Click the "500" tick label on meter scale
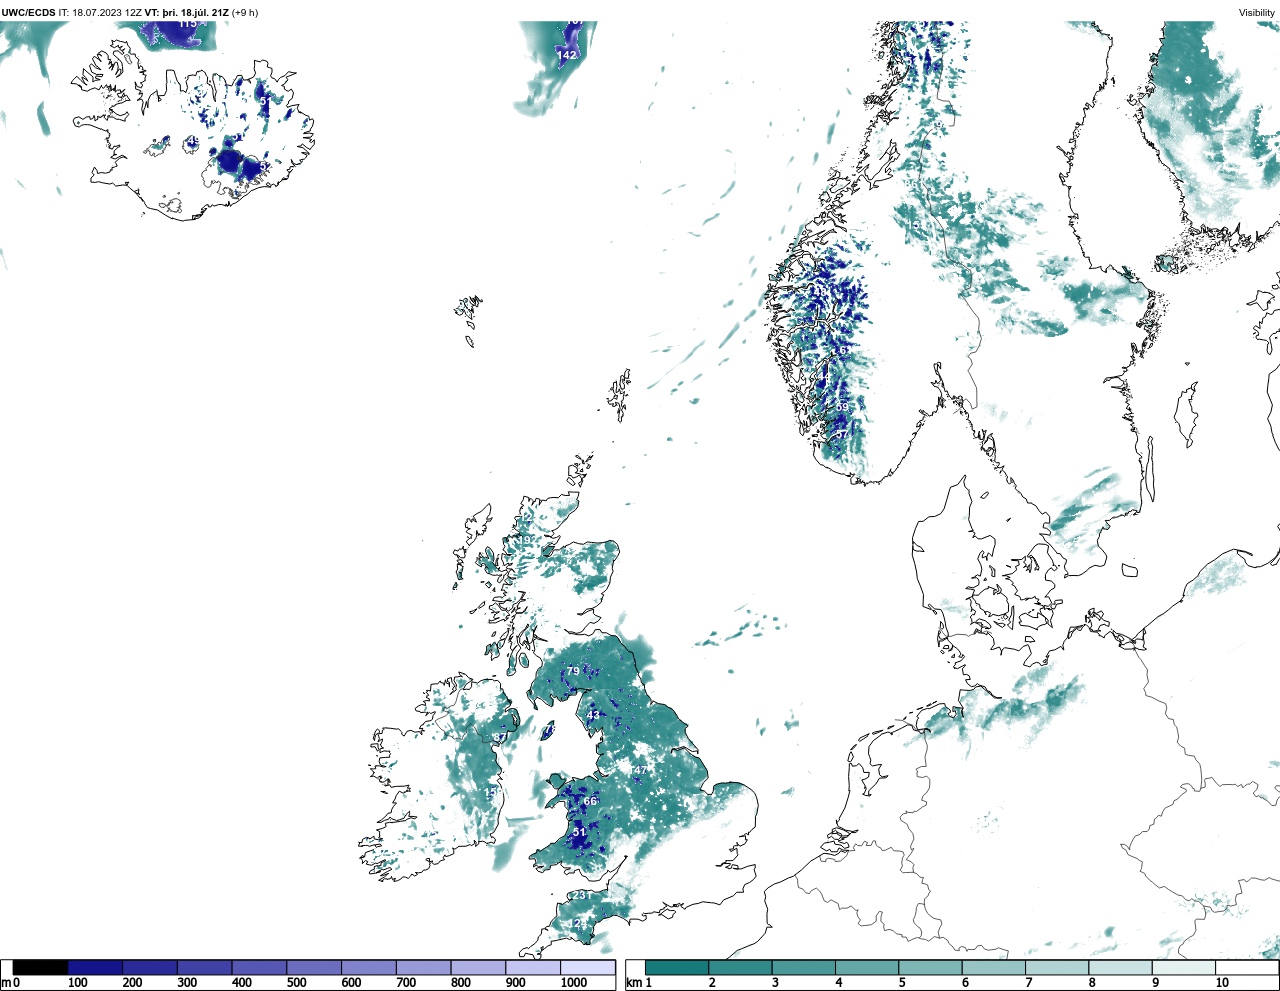The height and width of the screenshot is (991, 1280). pos(296,983)
